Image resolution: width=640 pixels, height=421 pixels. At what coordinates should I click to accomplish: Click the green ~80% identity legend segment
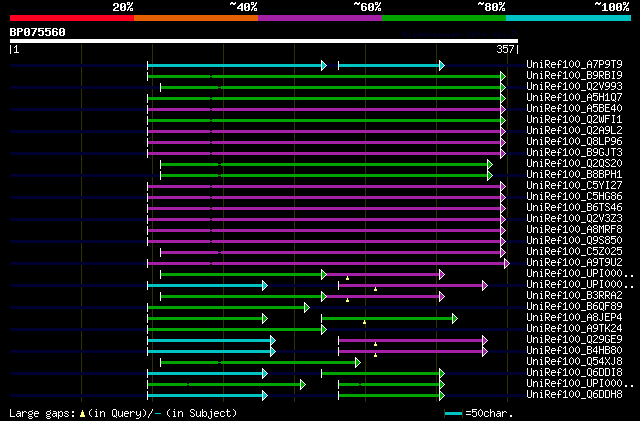(x=444, y=18)
